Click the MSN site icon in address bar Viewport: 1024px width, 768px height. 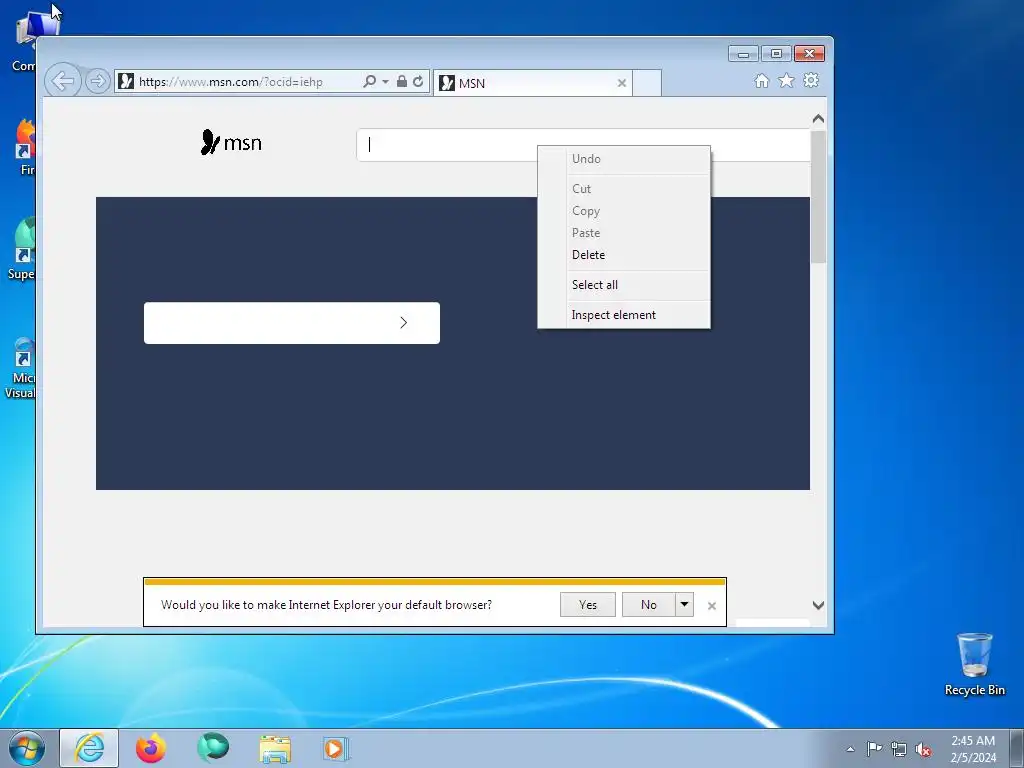(126, 81)
